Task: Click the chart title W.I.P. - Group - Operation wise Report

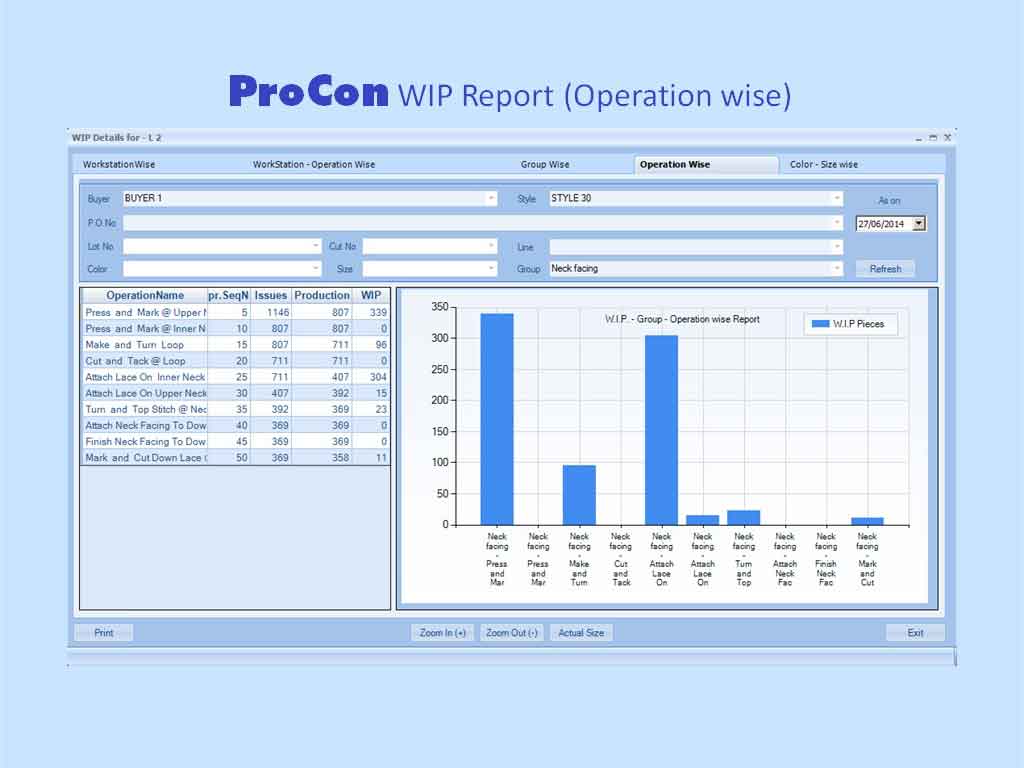Action: pyautogui.click(x=682, y=319)
